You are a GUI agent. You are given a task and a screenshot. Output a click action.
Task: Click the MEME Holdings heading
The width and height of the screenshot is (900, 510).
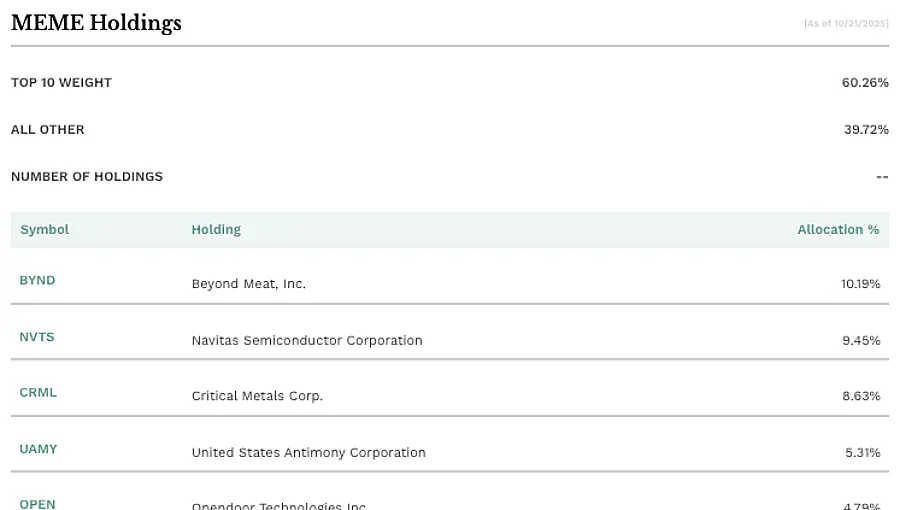[96, 23]
